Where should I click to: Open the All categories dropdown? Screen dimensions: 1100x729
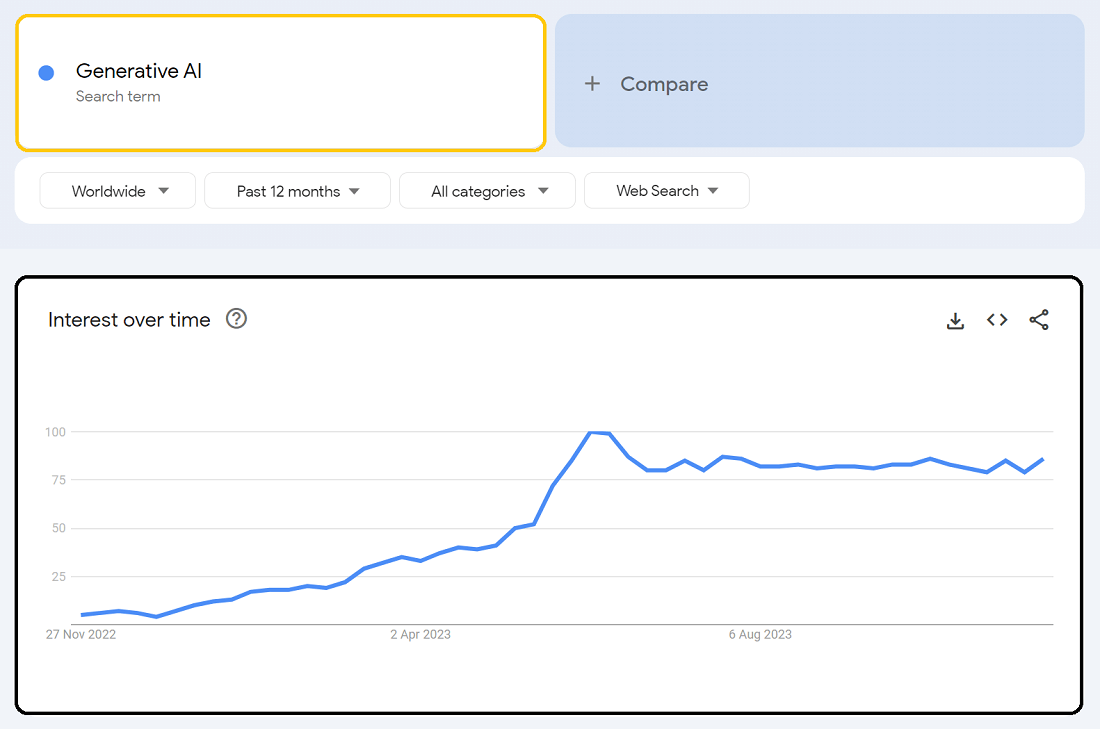487,191
